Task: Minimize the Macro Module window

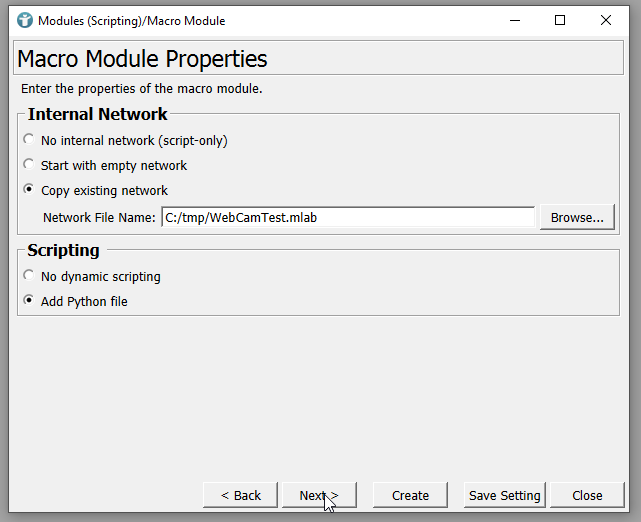Action: click(x=514, y=20)
